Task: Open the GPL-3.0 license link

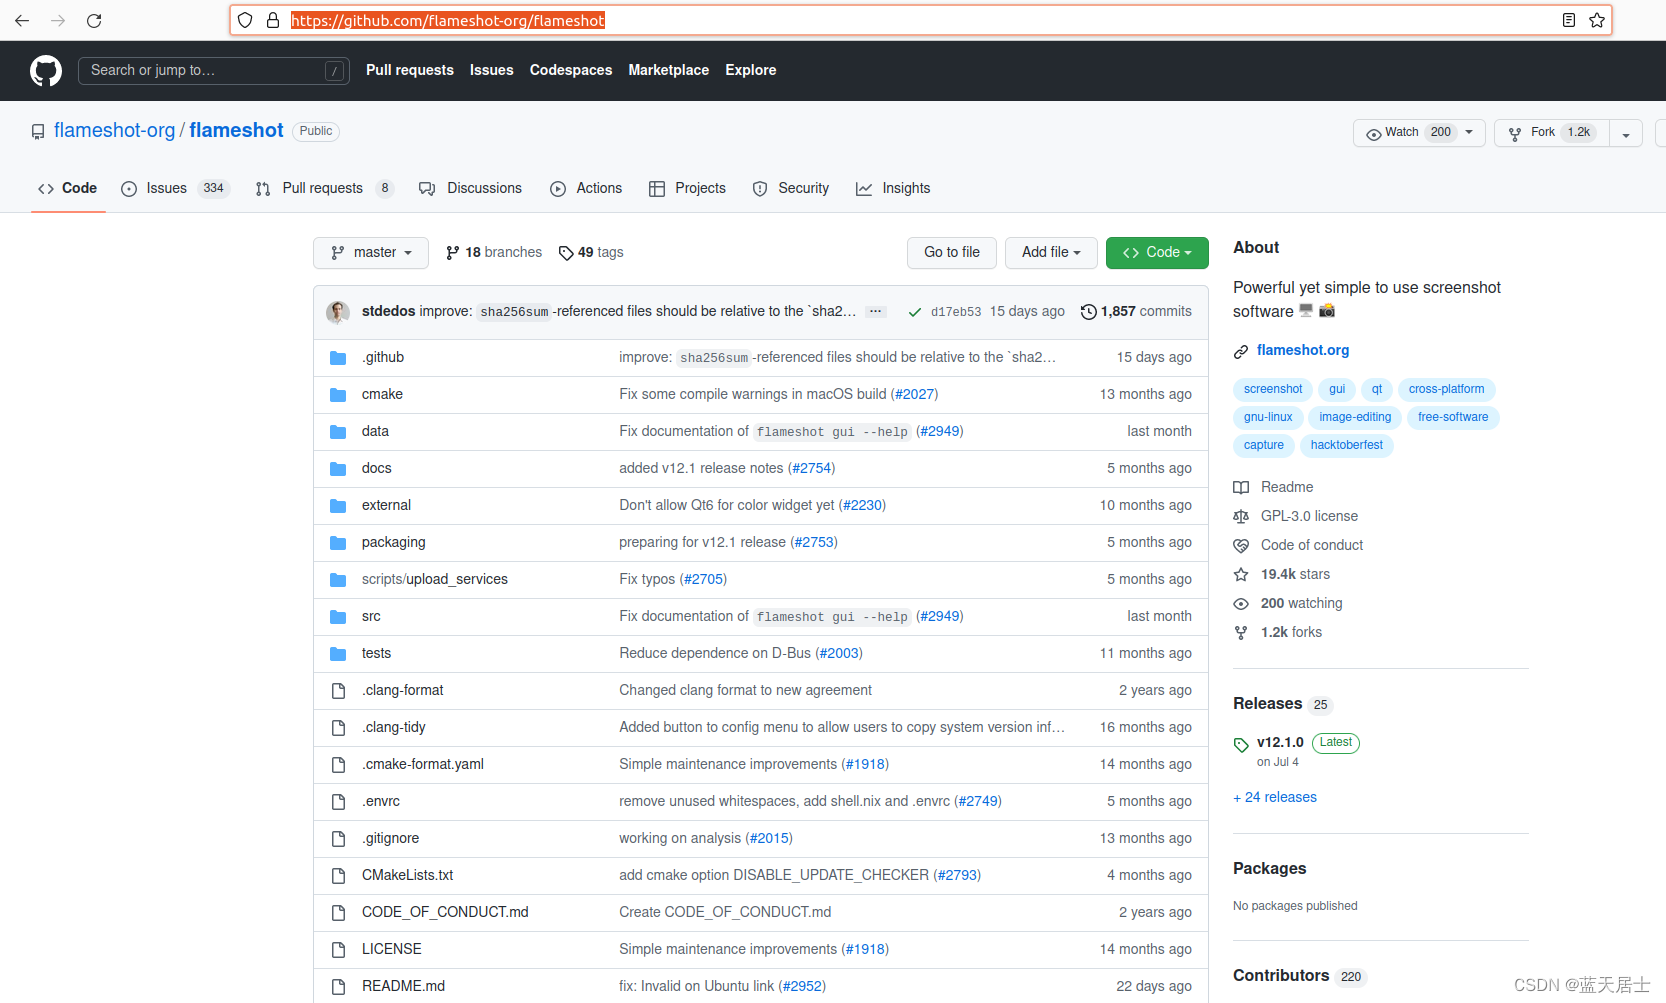Action: (x=1309, y=517)
